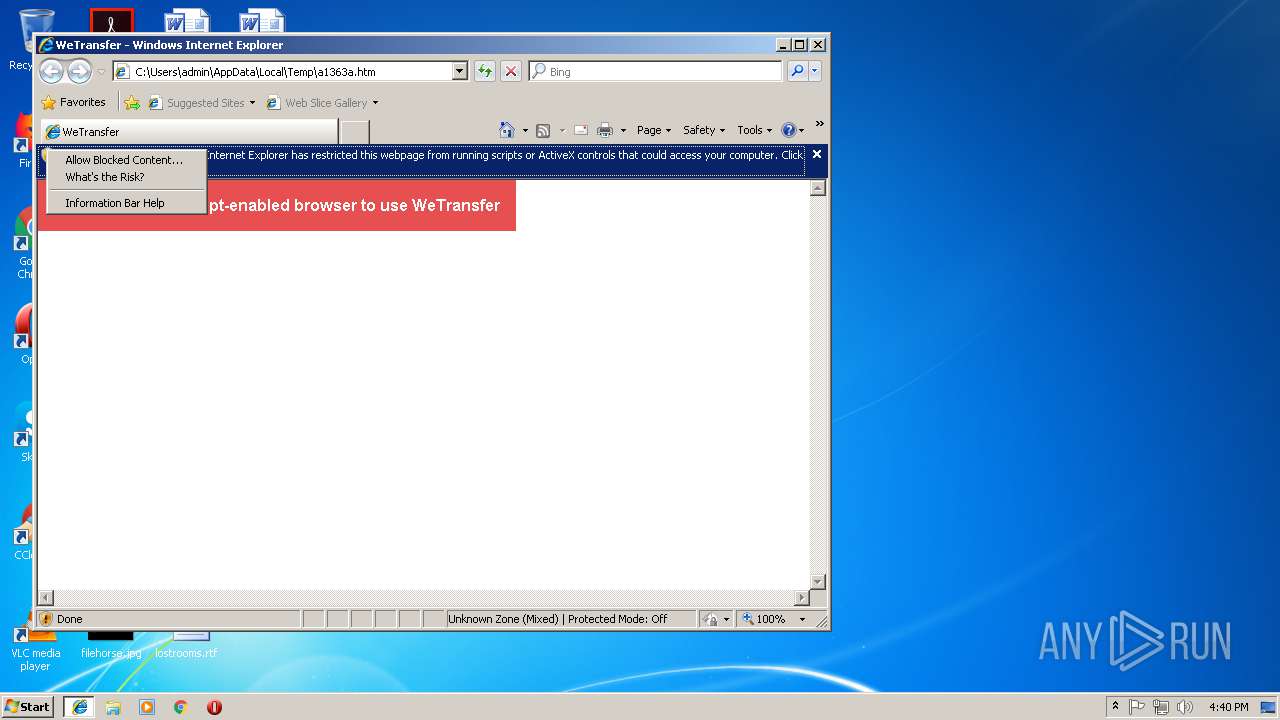This screenshot has width=1280, height=720.
Task: Go back with the Back arrow button
Action: [x=51, y=71]
